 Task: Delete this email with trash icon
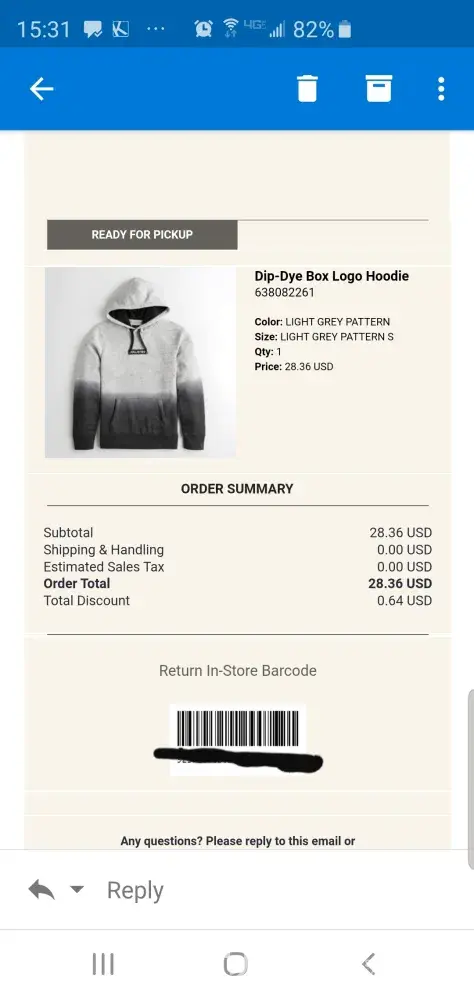click(307, 89)
